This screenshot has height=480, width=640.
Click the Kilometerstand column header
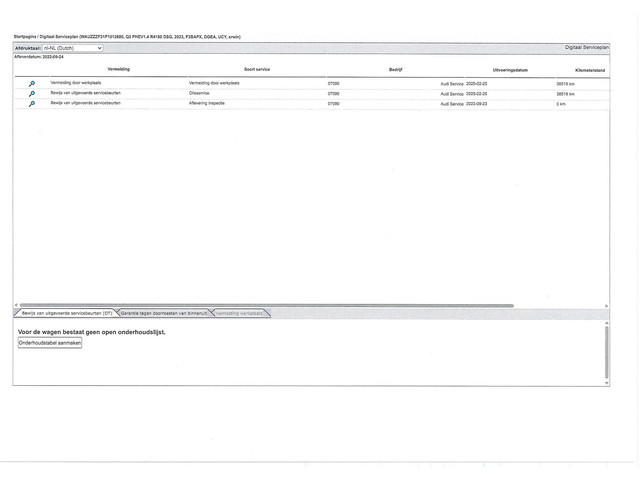[589, 70]
